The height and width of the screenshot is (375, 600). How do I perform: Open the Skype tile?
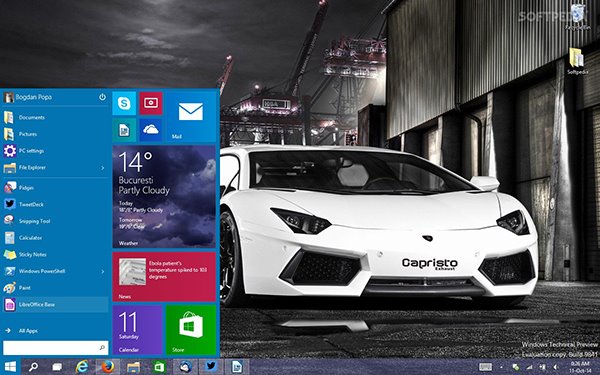coord(124,103)
